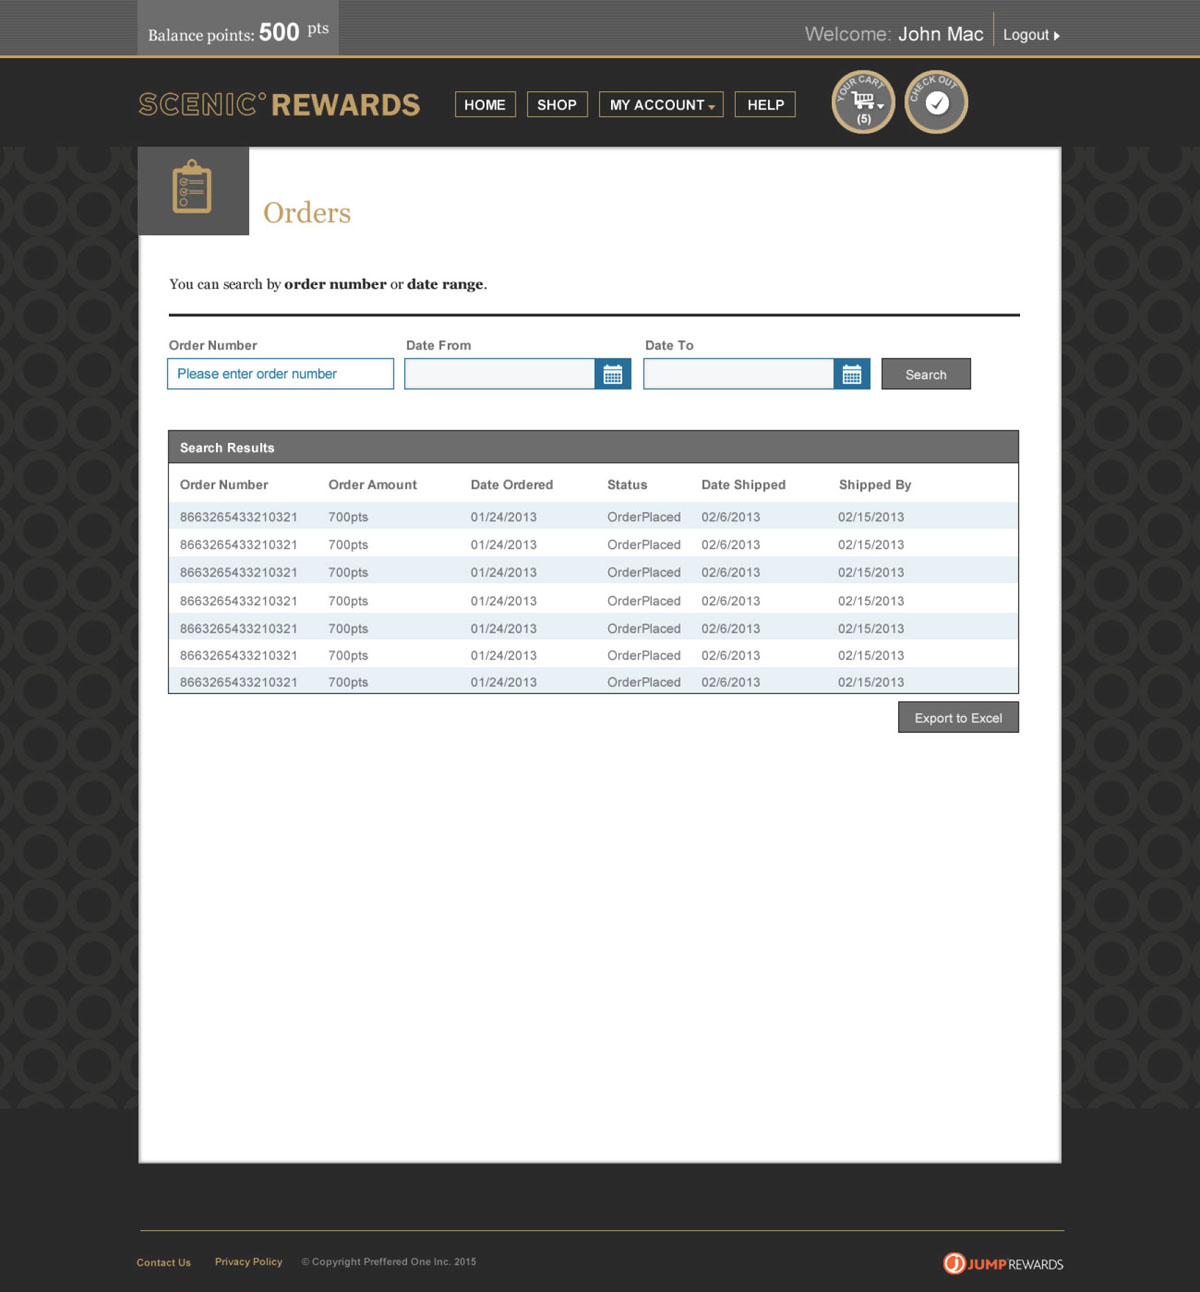Click inside the Date From field
This screenshot has width=1200, height=1292.
tap(500, 374)
